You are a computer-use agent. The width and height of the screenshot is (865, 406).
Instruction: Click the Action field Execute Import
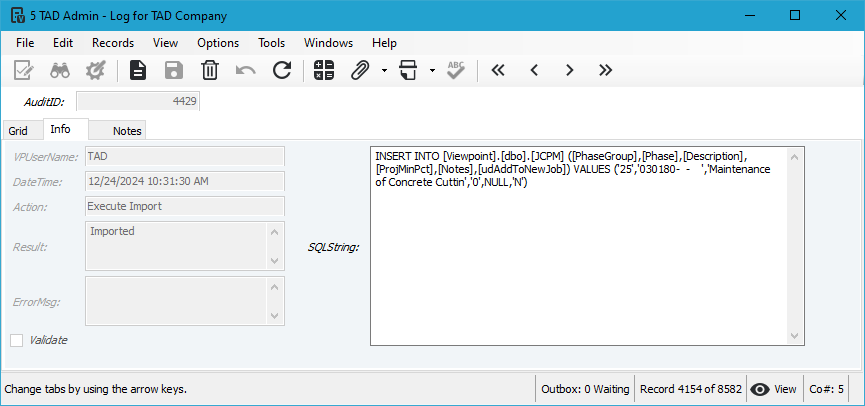click(x=185, y=206)
